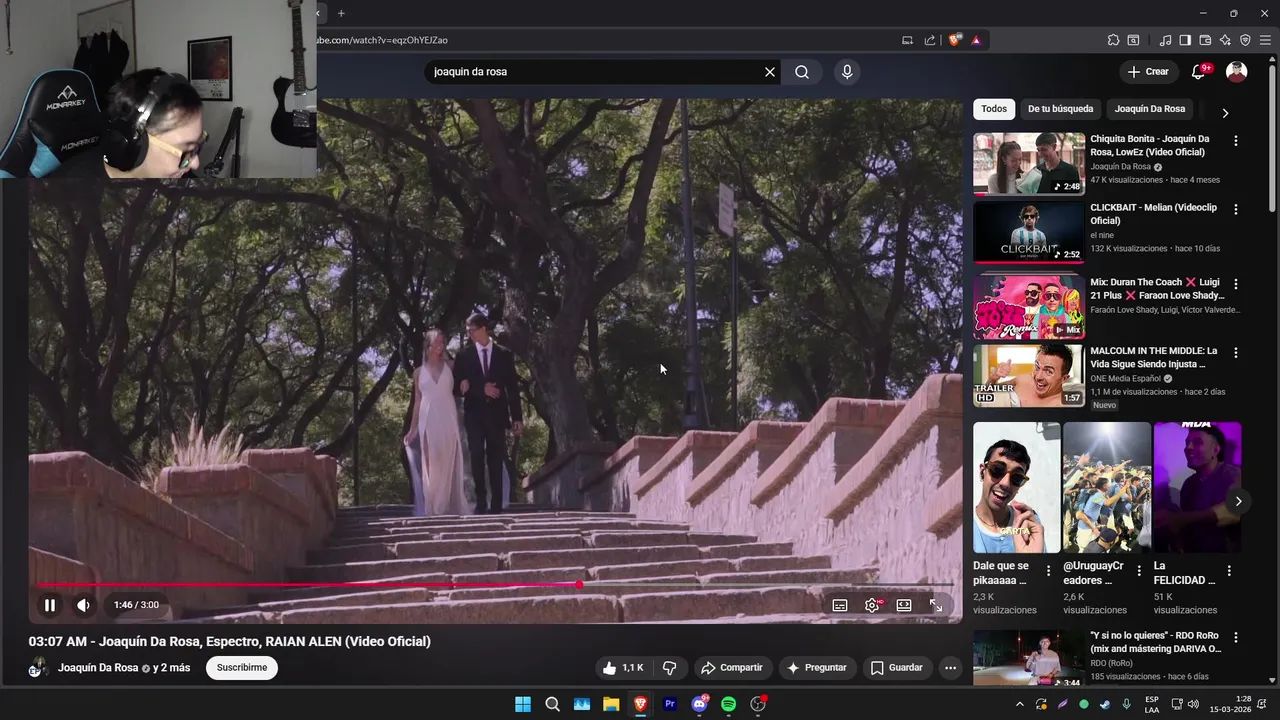This screenshot has width=1280, height=720.
Task: Show hidden system tray icons
Action: click(x=1019, y=704)
